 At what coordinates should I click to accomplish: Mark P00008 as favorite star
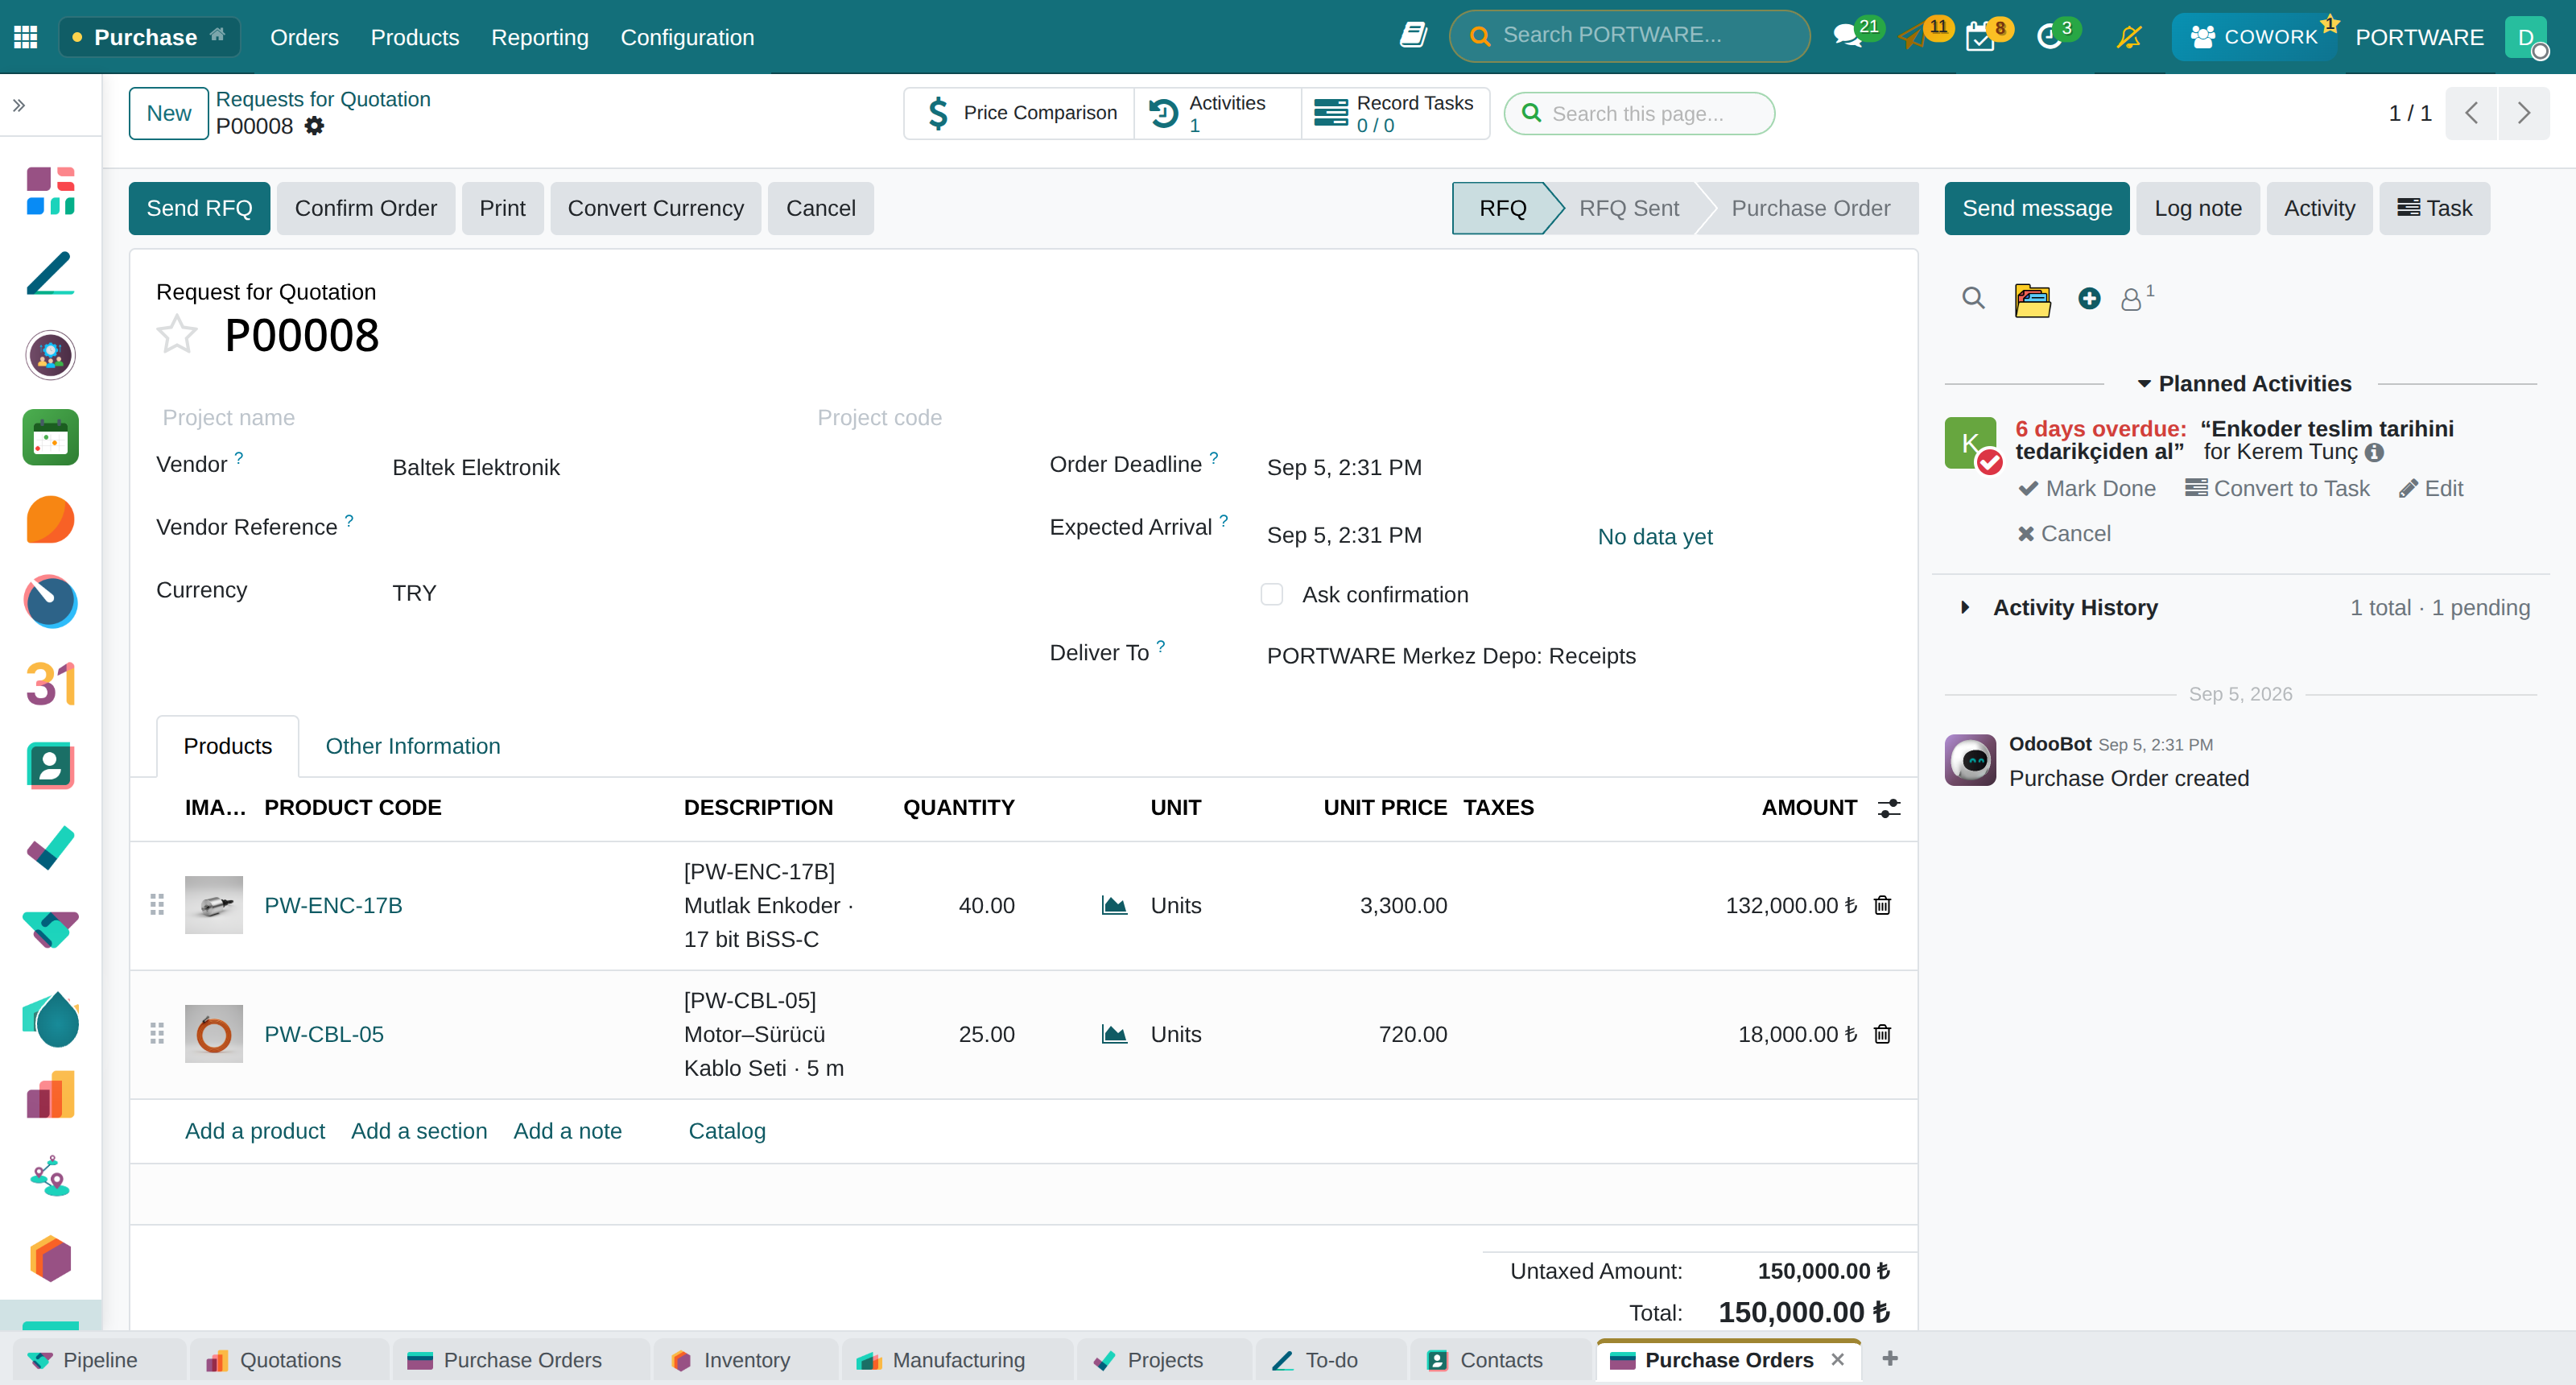point(177,335)
